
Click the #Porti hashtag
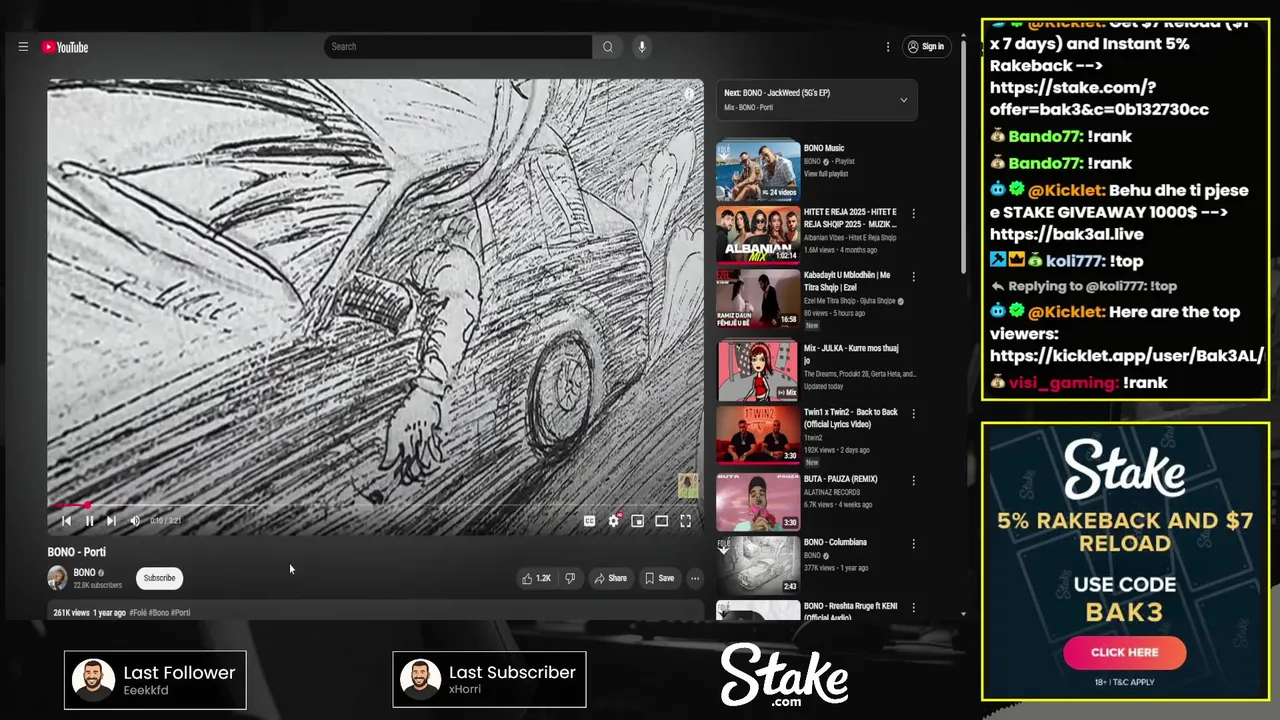(181, 613)
